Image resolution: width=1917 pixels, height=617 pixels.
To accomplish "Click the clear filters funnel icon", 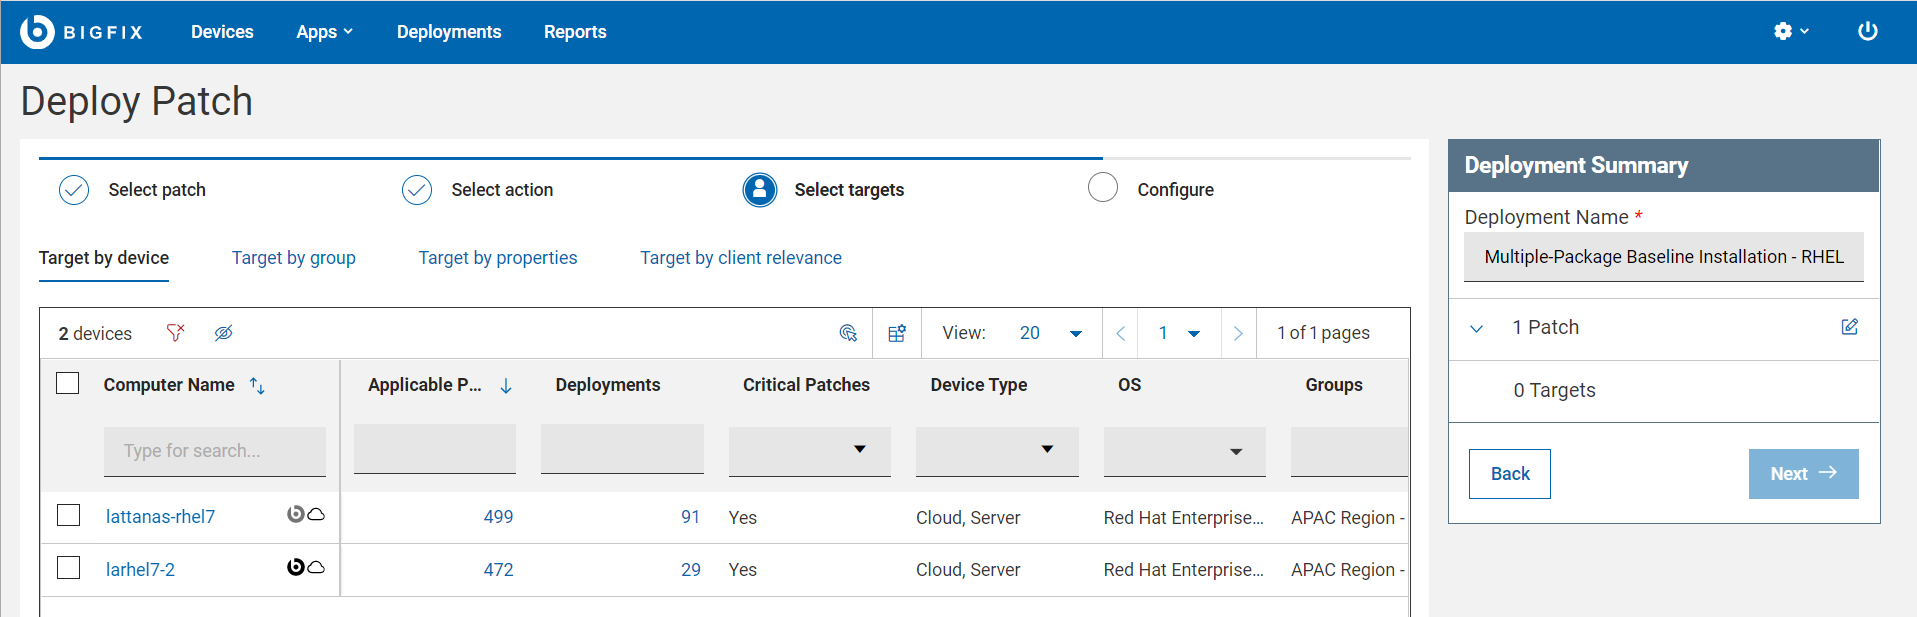I will 175,333.
